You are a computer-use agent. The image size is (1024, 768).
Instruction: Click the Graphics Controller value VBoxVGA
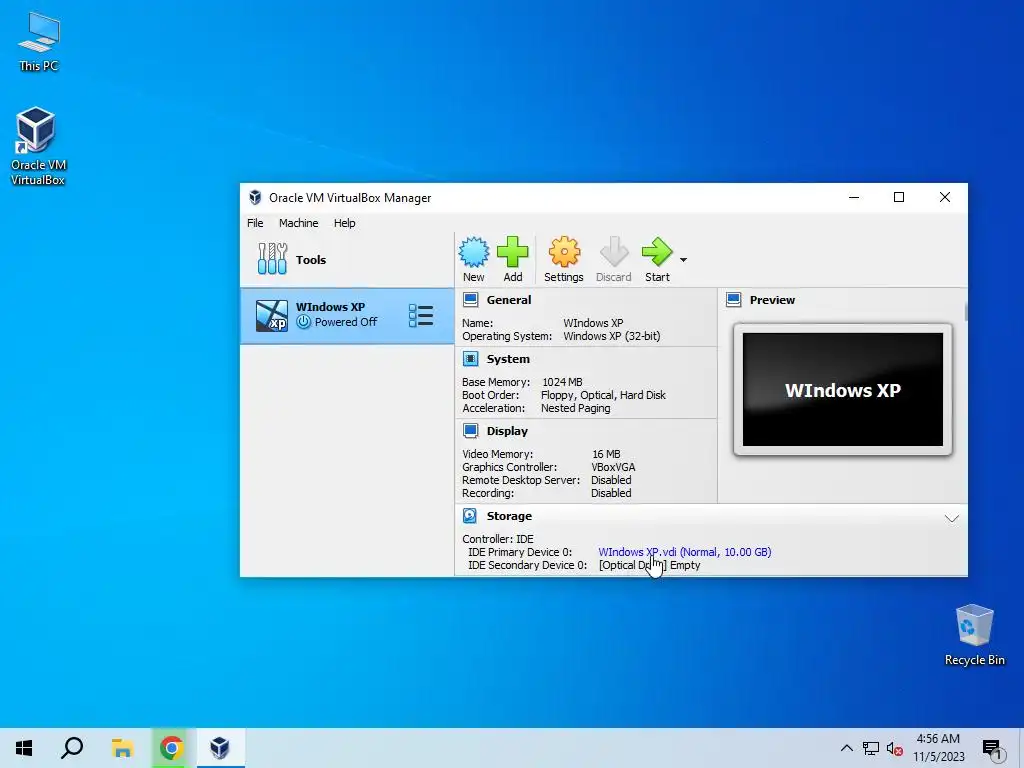point(613,467)
